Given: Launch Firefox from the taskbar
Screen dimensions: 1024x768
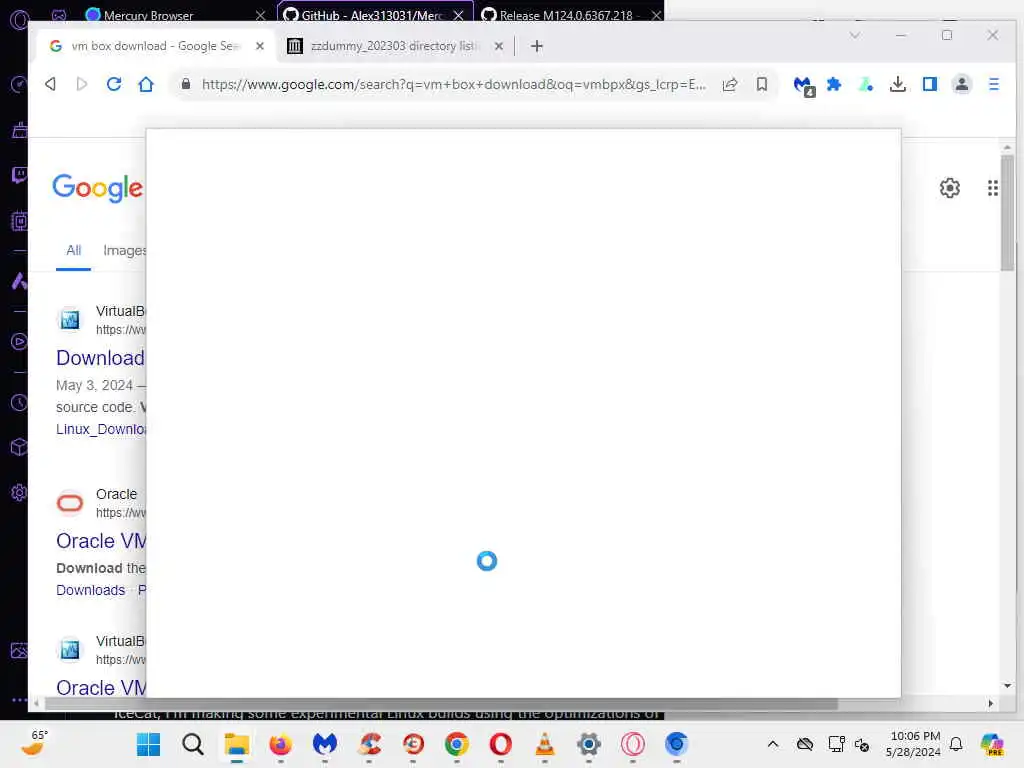Looking at the screenshot, I should pos(281,744).
